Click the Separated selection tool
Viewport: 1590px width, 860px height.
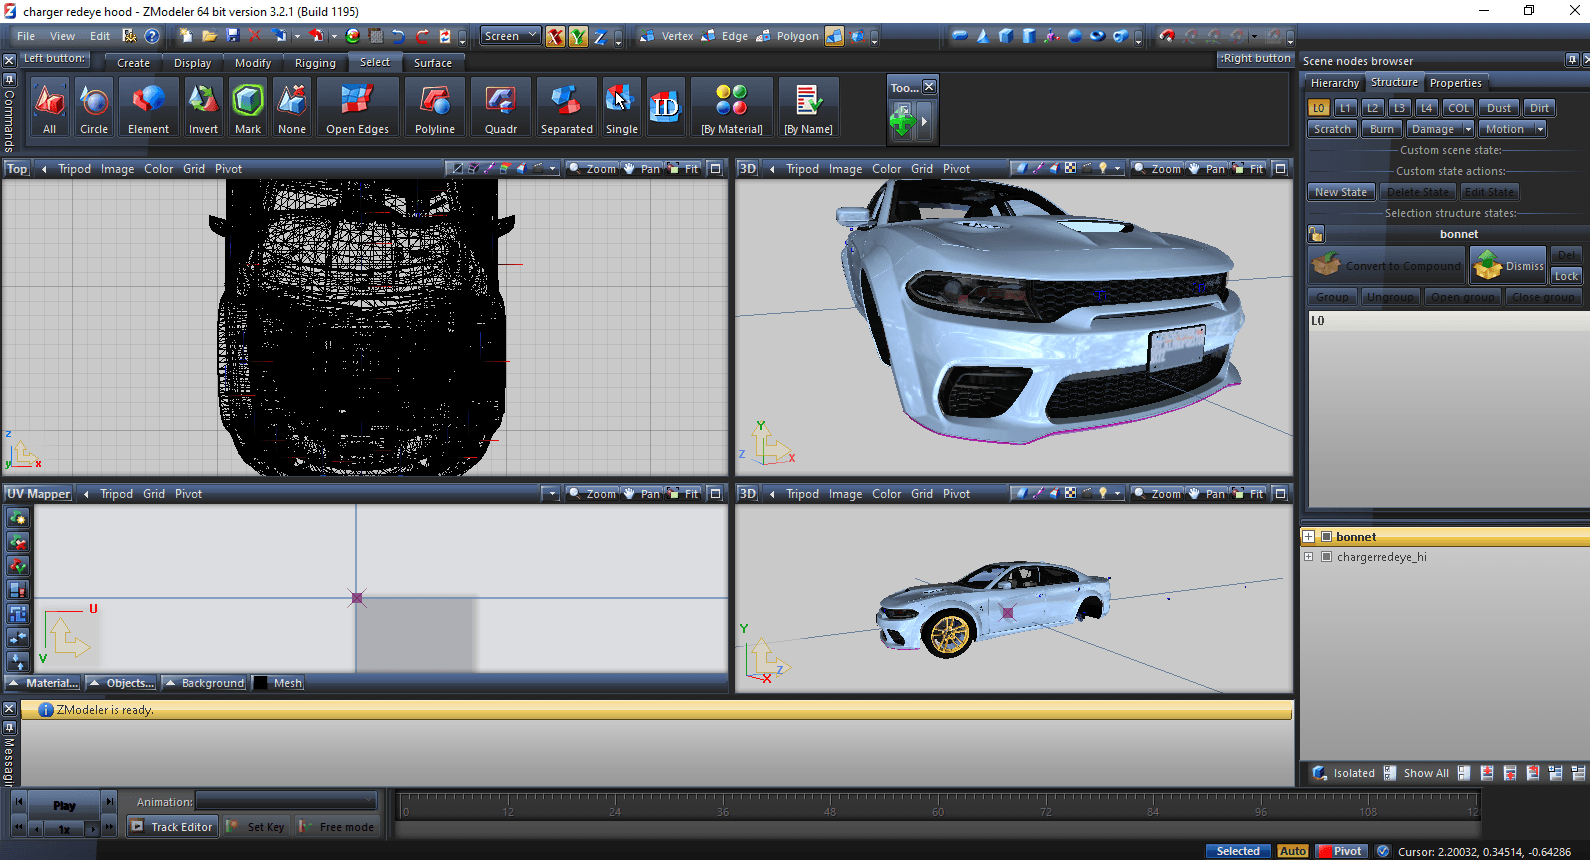(566, 108)
